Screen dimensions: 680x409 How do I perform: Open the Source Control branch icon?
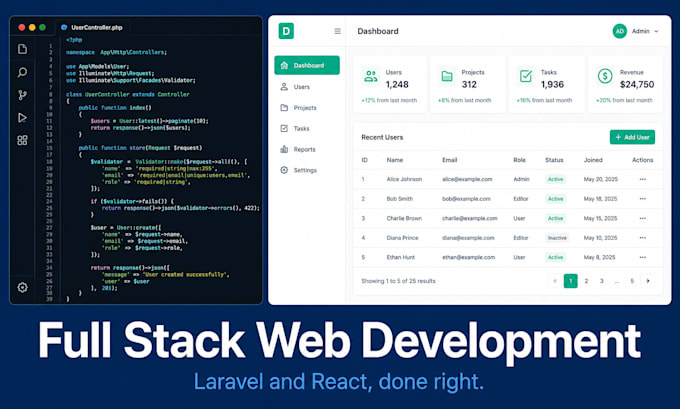[22, 95]
